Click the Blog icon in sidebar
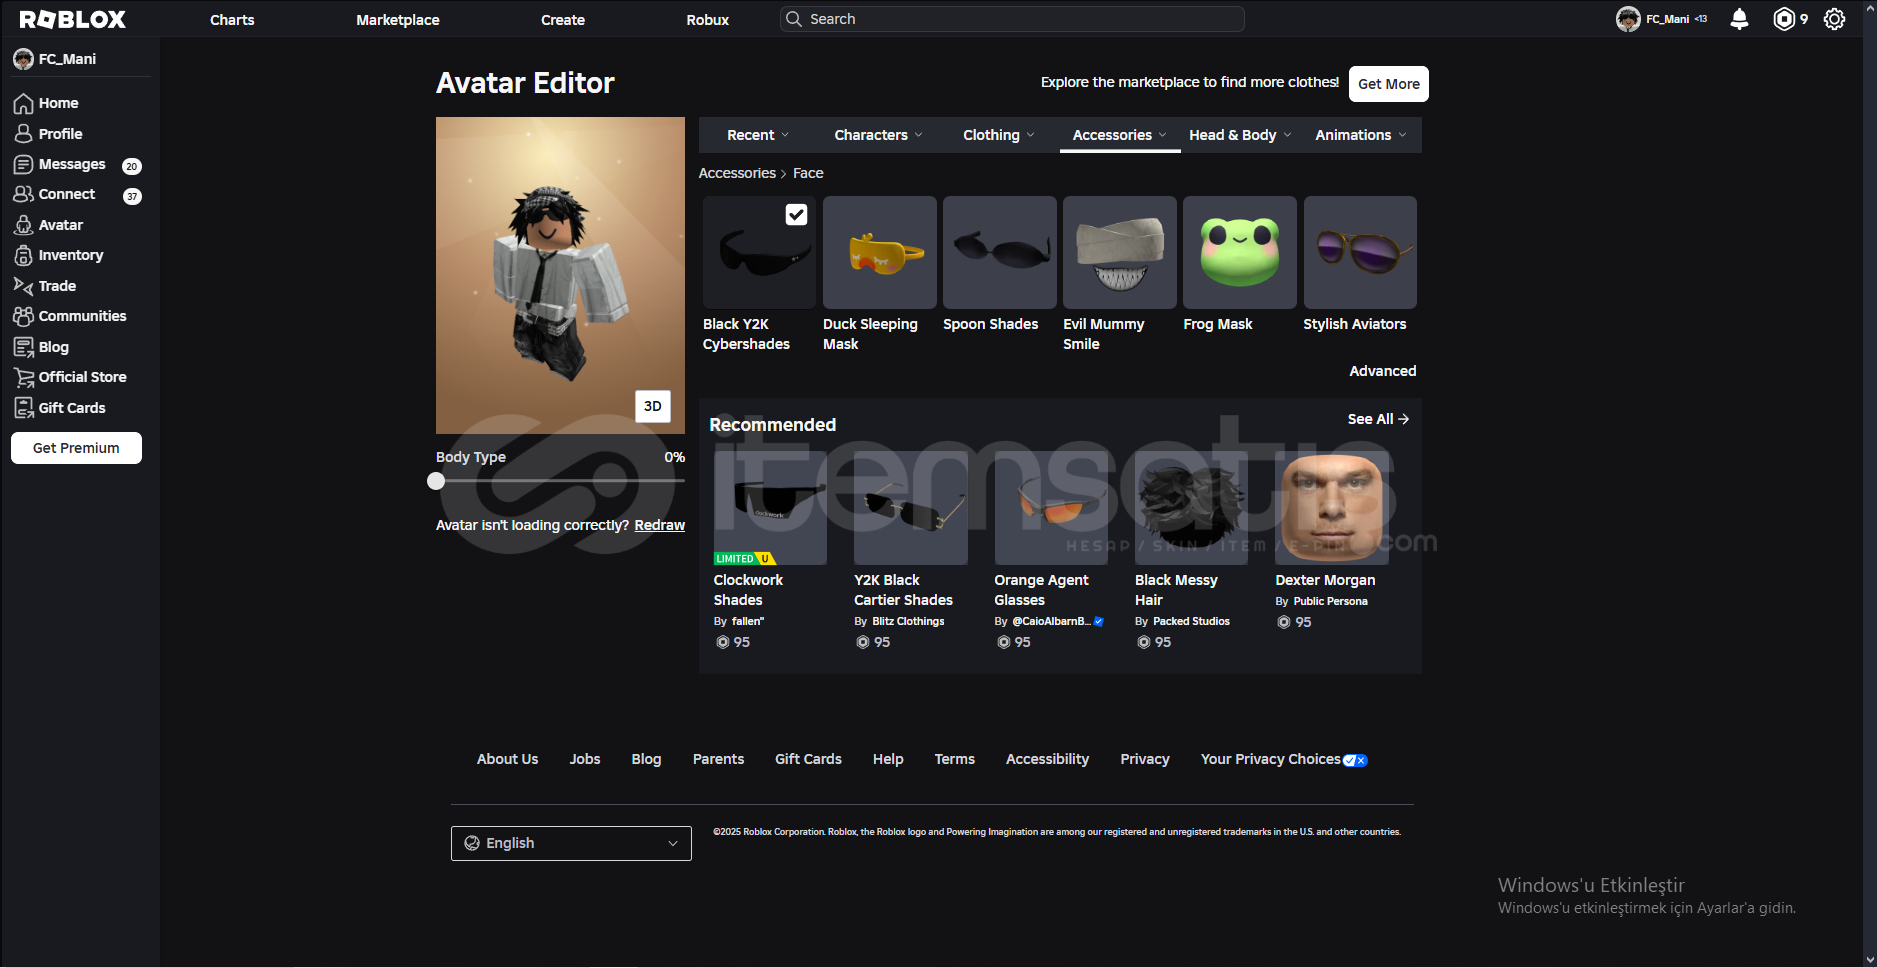 tap(24, 347)
